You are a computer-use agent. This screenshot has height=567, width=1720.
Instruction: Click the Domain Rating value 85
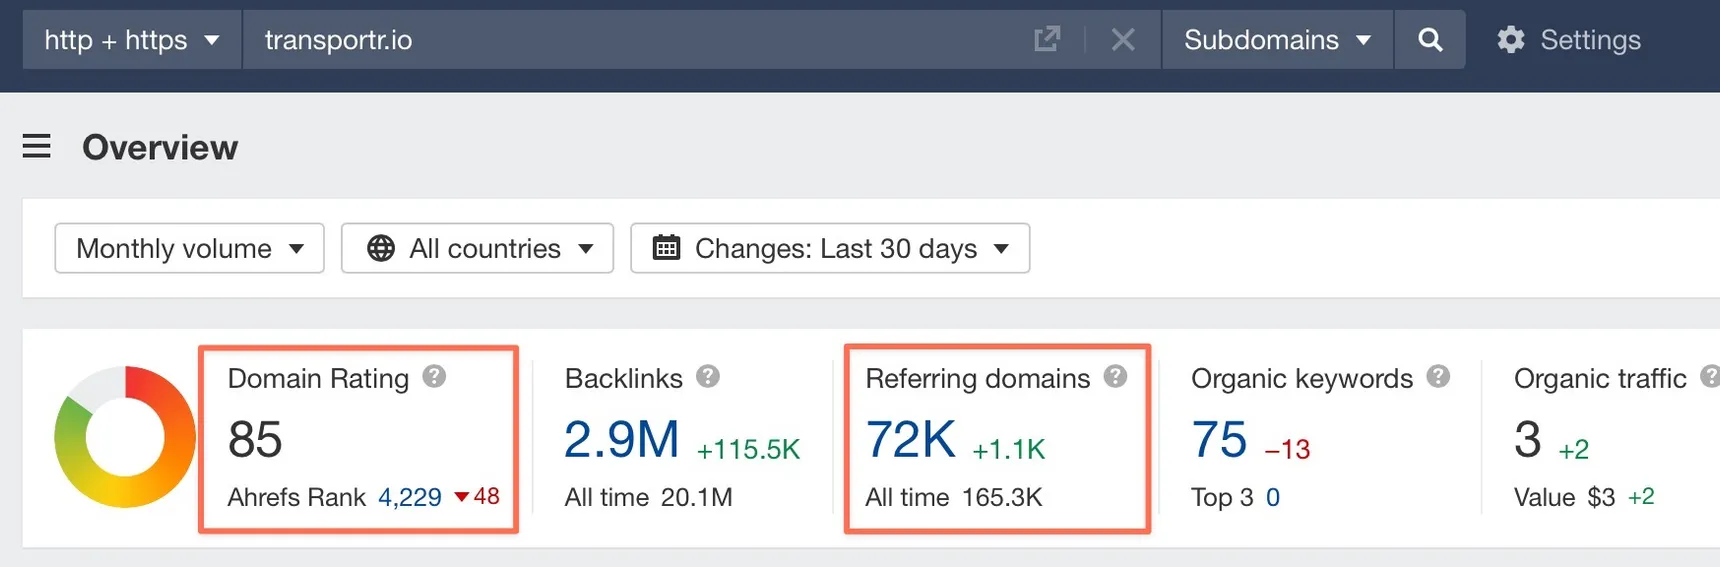(255, 440)
